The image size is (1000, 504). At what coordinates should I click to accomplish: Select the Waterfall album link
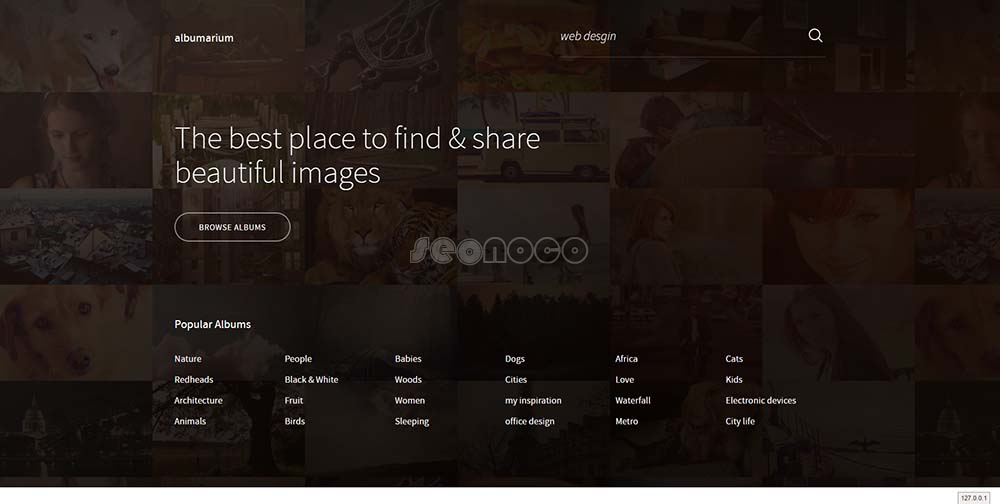click(x=633, y=401)
